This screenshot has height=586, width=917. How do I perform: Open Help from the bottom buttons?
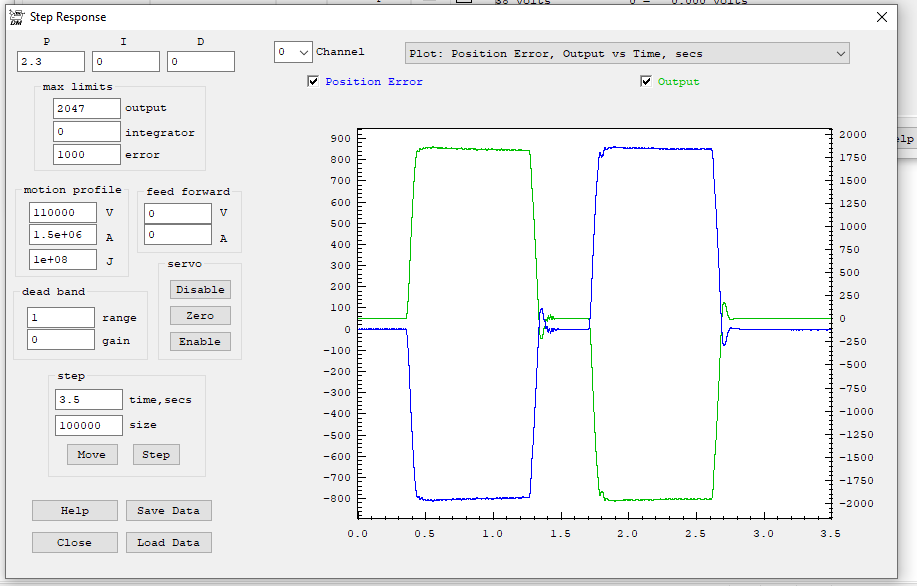[x=75, y=510]
